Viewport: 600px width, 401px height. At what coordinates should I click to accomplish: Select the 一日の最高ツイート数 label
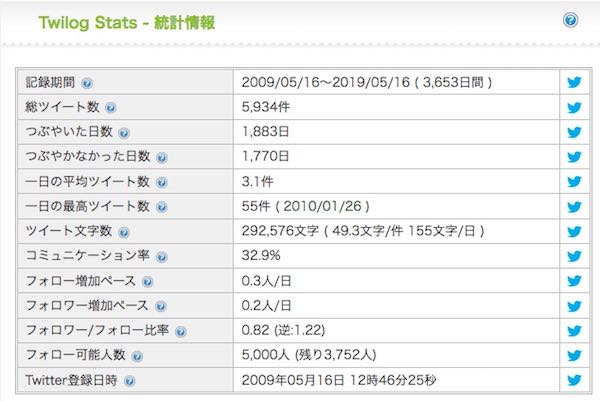[88, 206]
